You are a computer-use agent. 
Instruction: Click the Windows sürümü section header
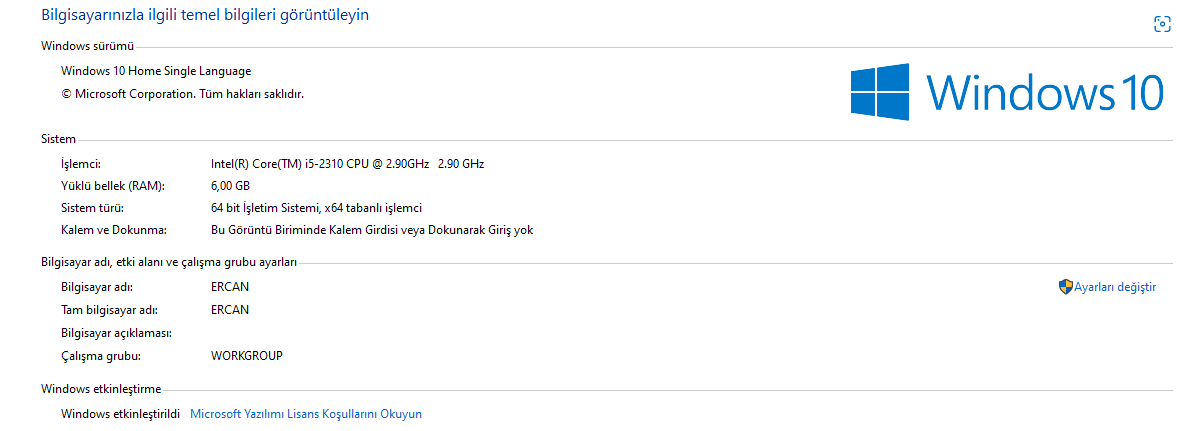pos(87,46)
